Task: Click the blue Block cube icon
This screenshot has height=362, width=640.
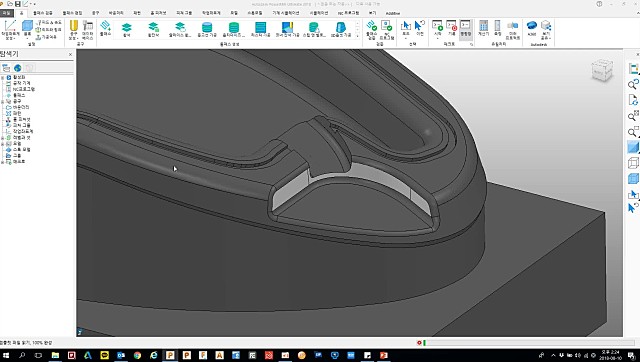Action: pyautogui.click(x=27, y=25)
